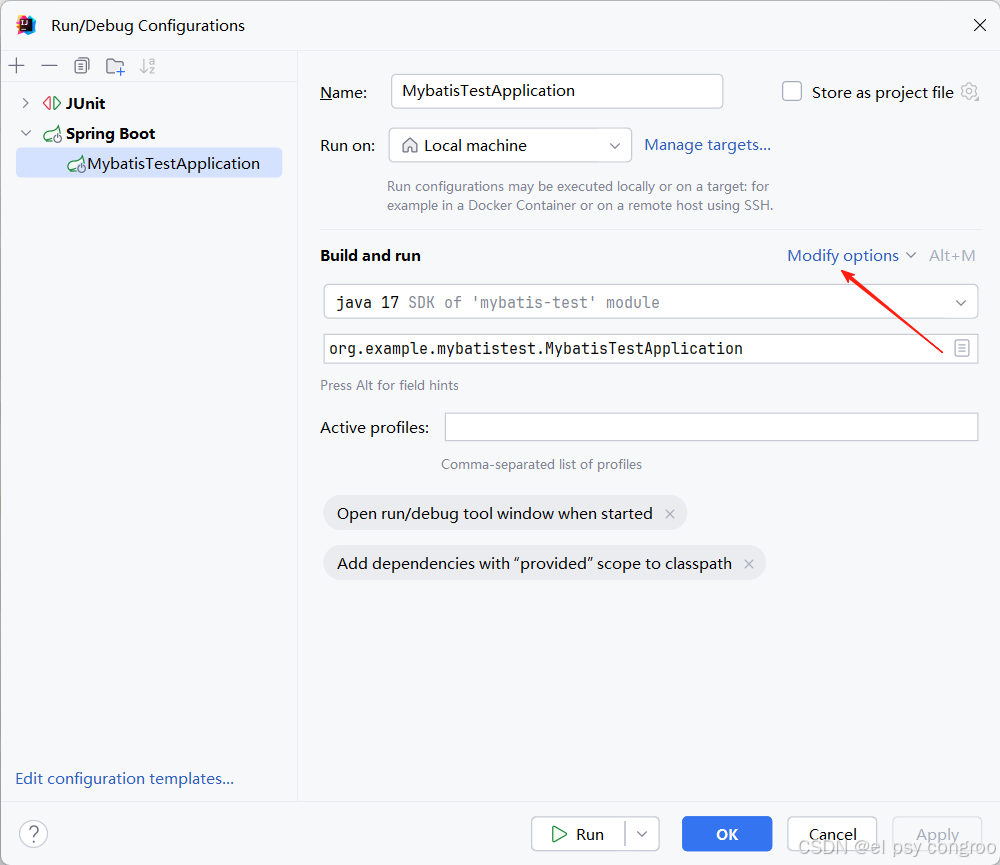Confirm with the OK button
This screenshot has width=1000, height=865.
(x=727, y=834)
